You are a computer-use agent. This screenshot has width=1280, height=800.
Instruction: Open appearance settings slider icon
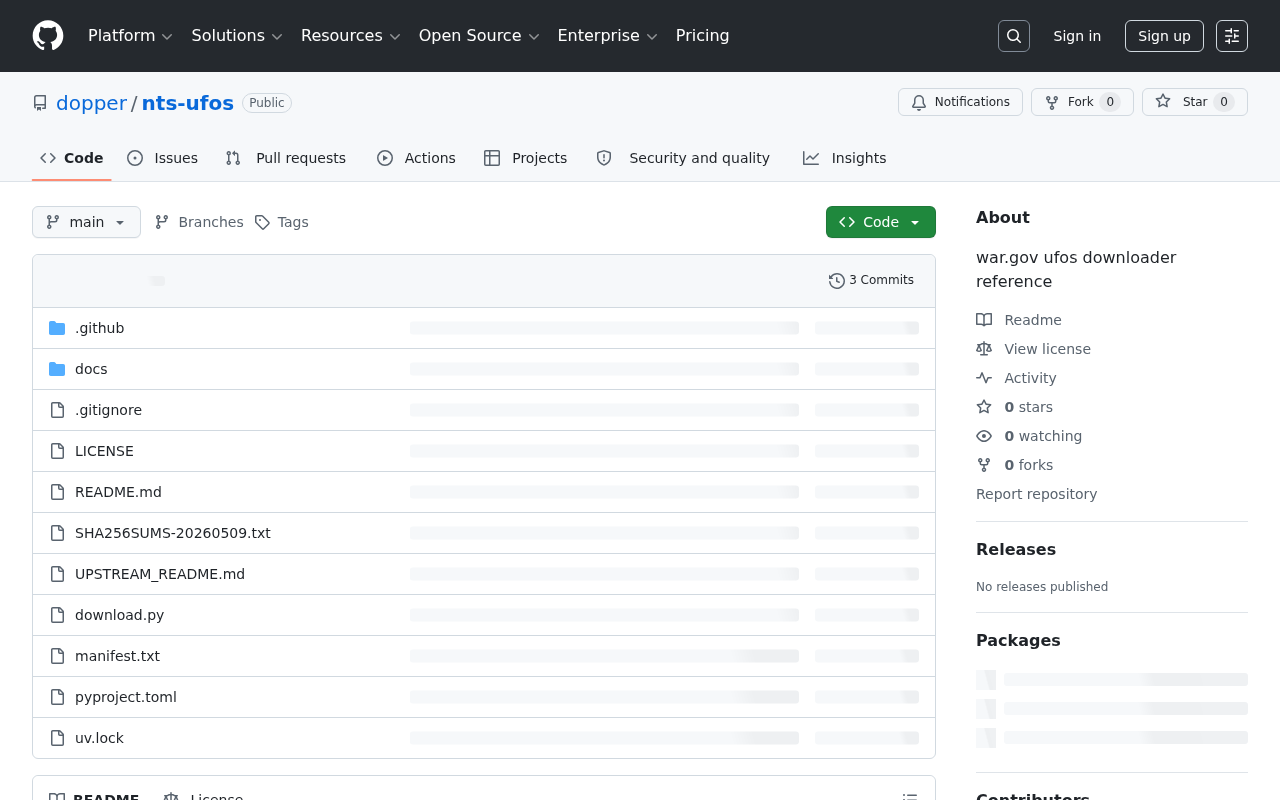[1232, 36]
